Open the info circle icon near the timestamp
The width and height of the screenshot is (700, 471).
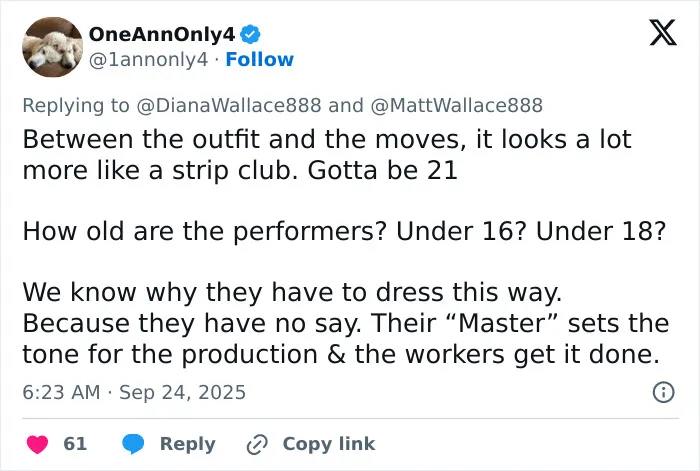[663, 392]
